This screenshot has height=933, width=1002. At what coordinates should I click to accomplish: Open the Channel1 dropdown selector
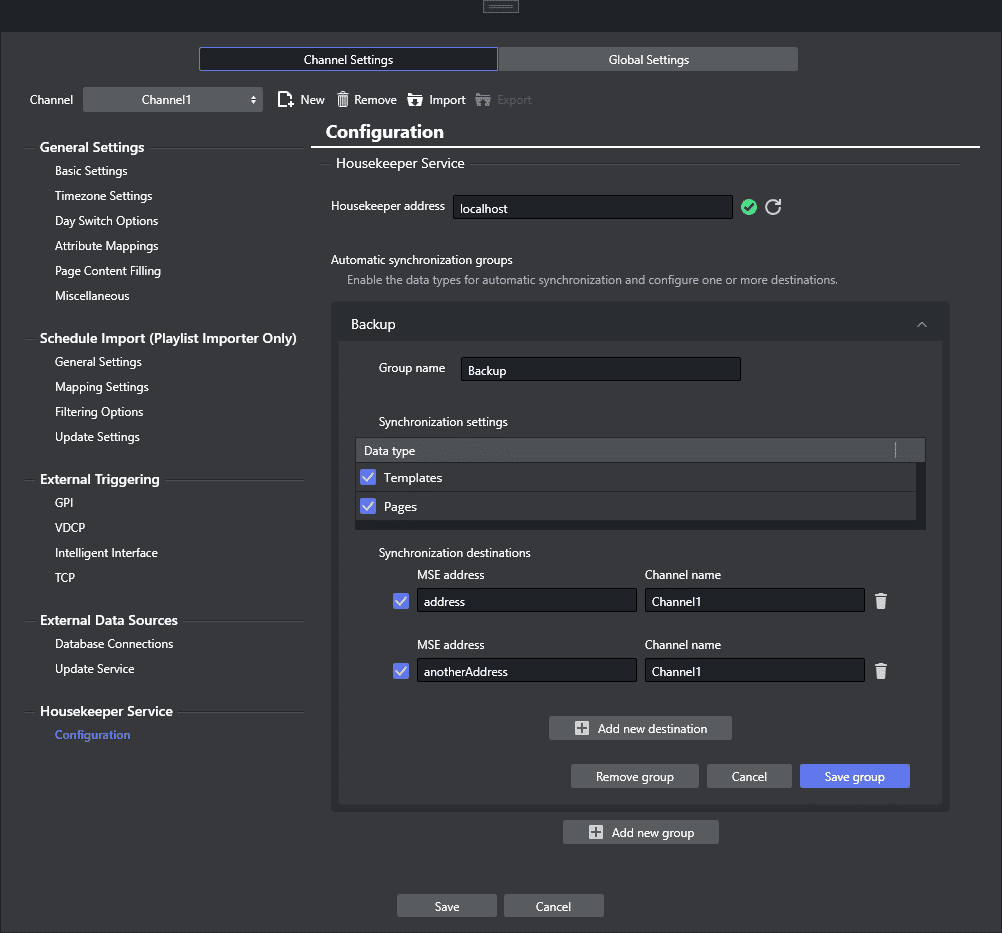coord(173,100)
